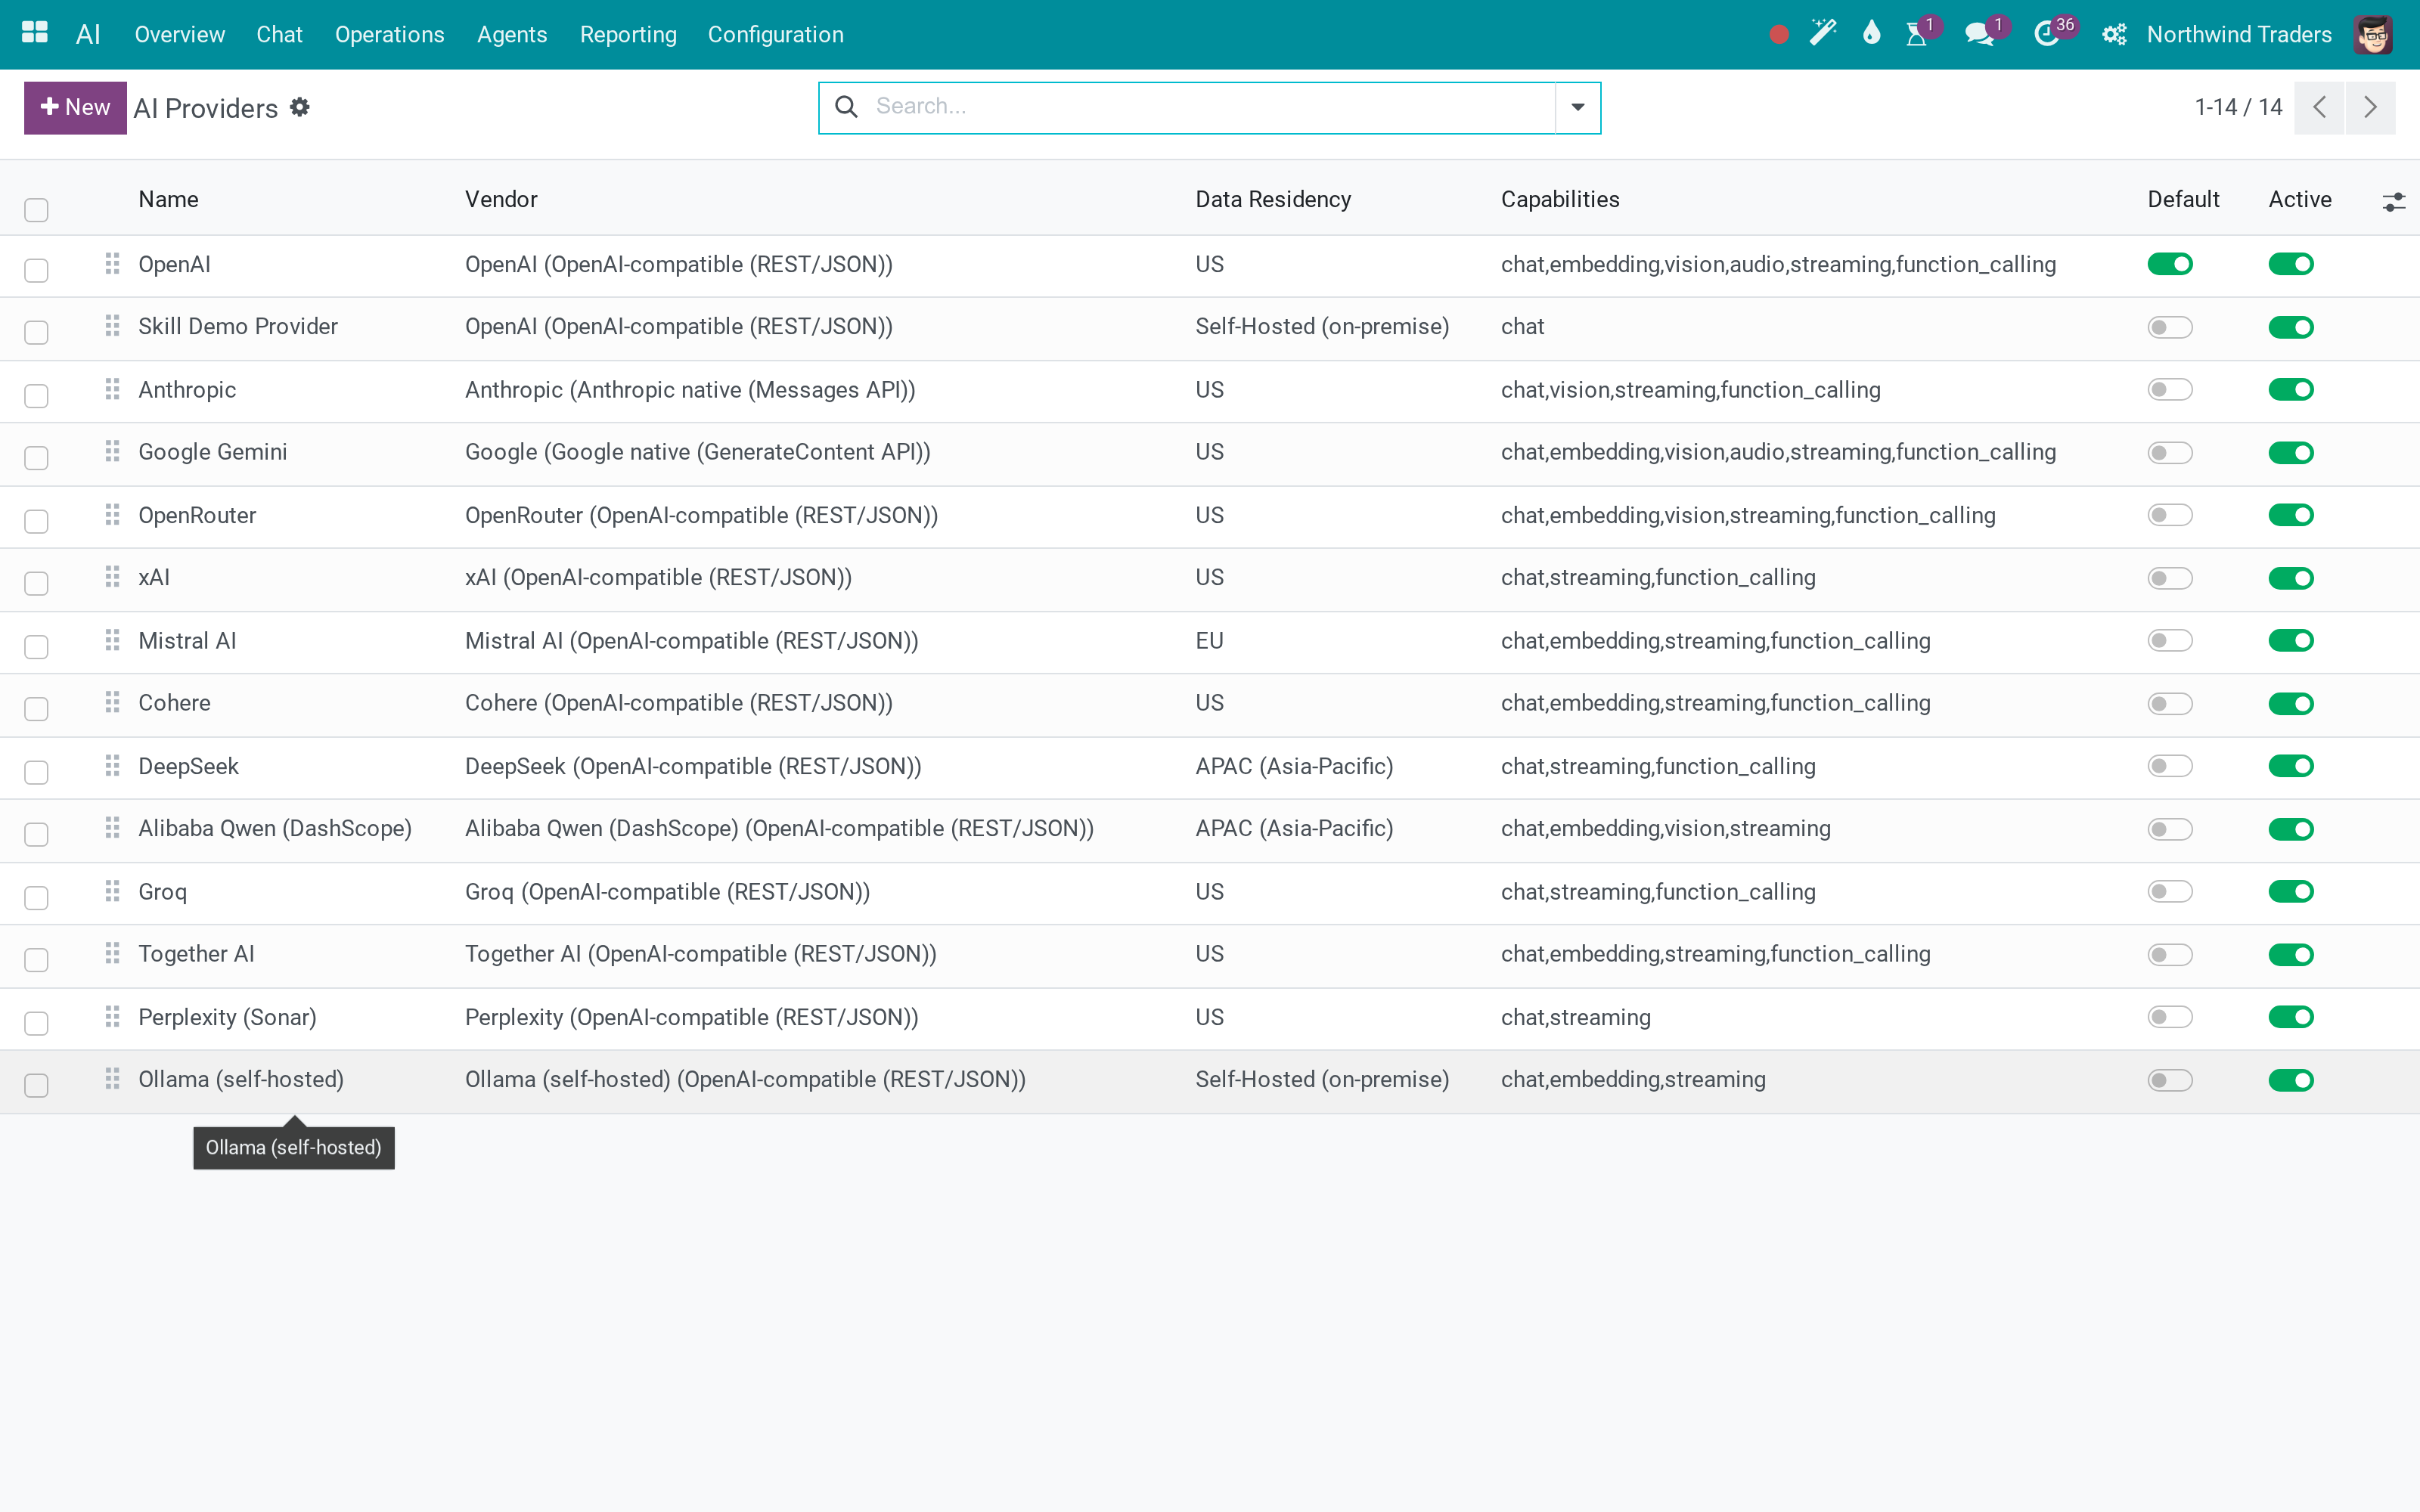
Task: Click the drag handle for Groq row
Action: point(112,891)
